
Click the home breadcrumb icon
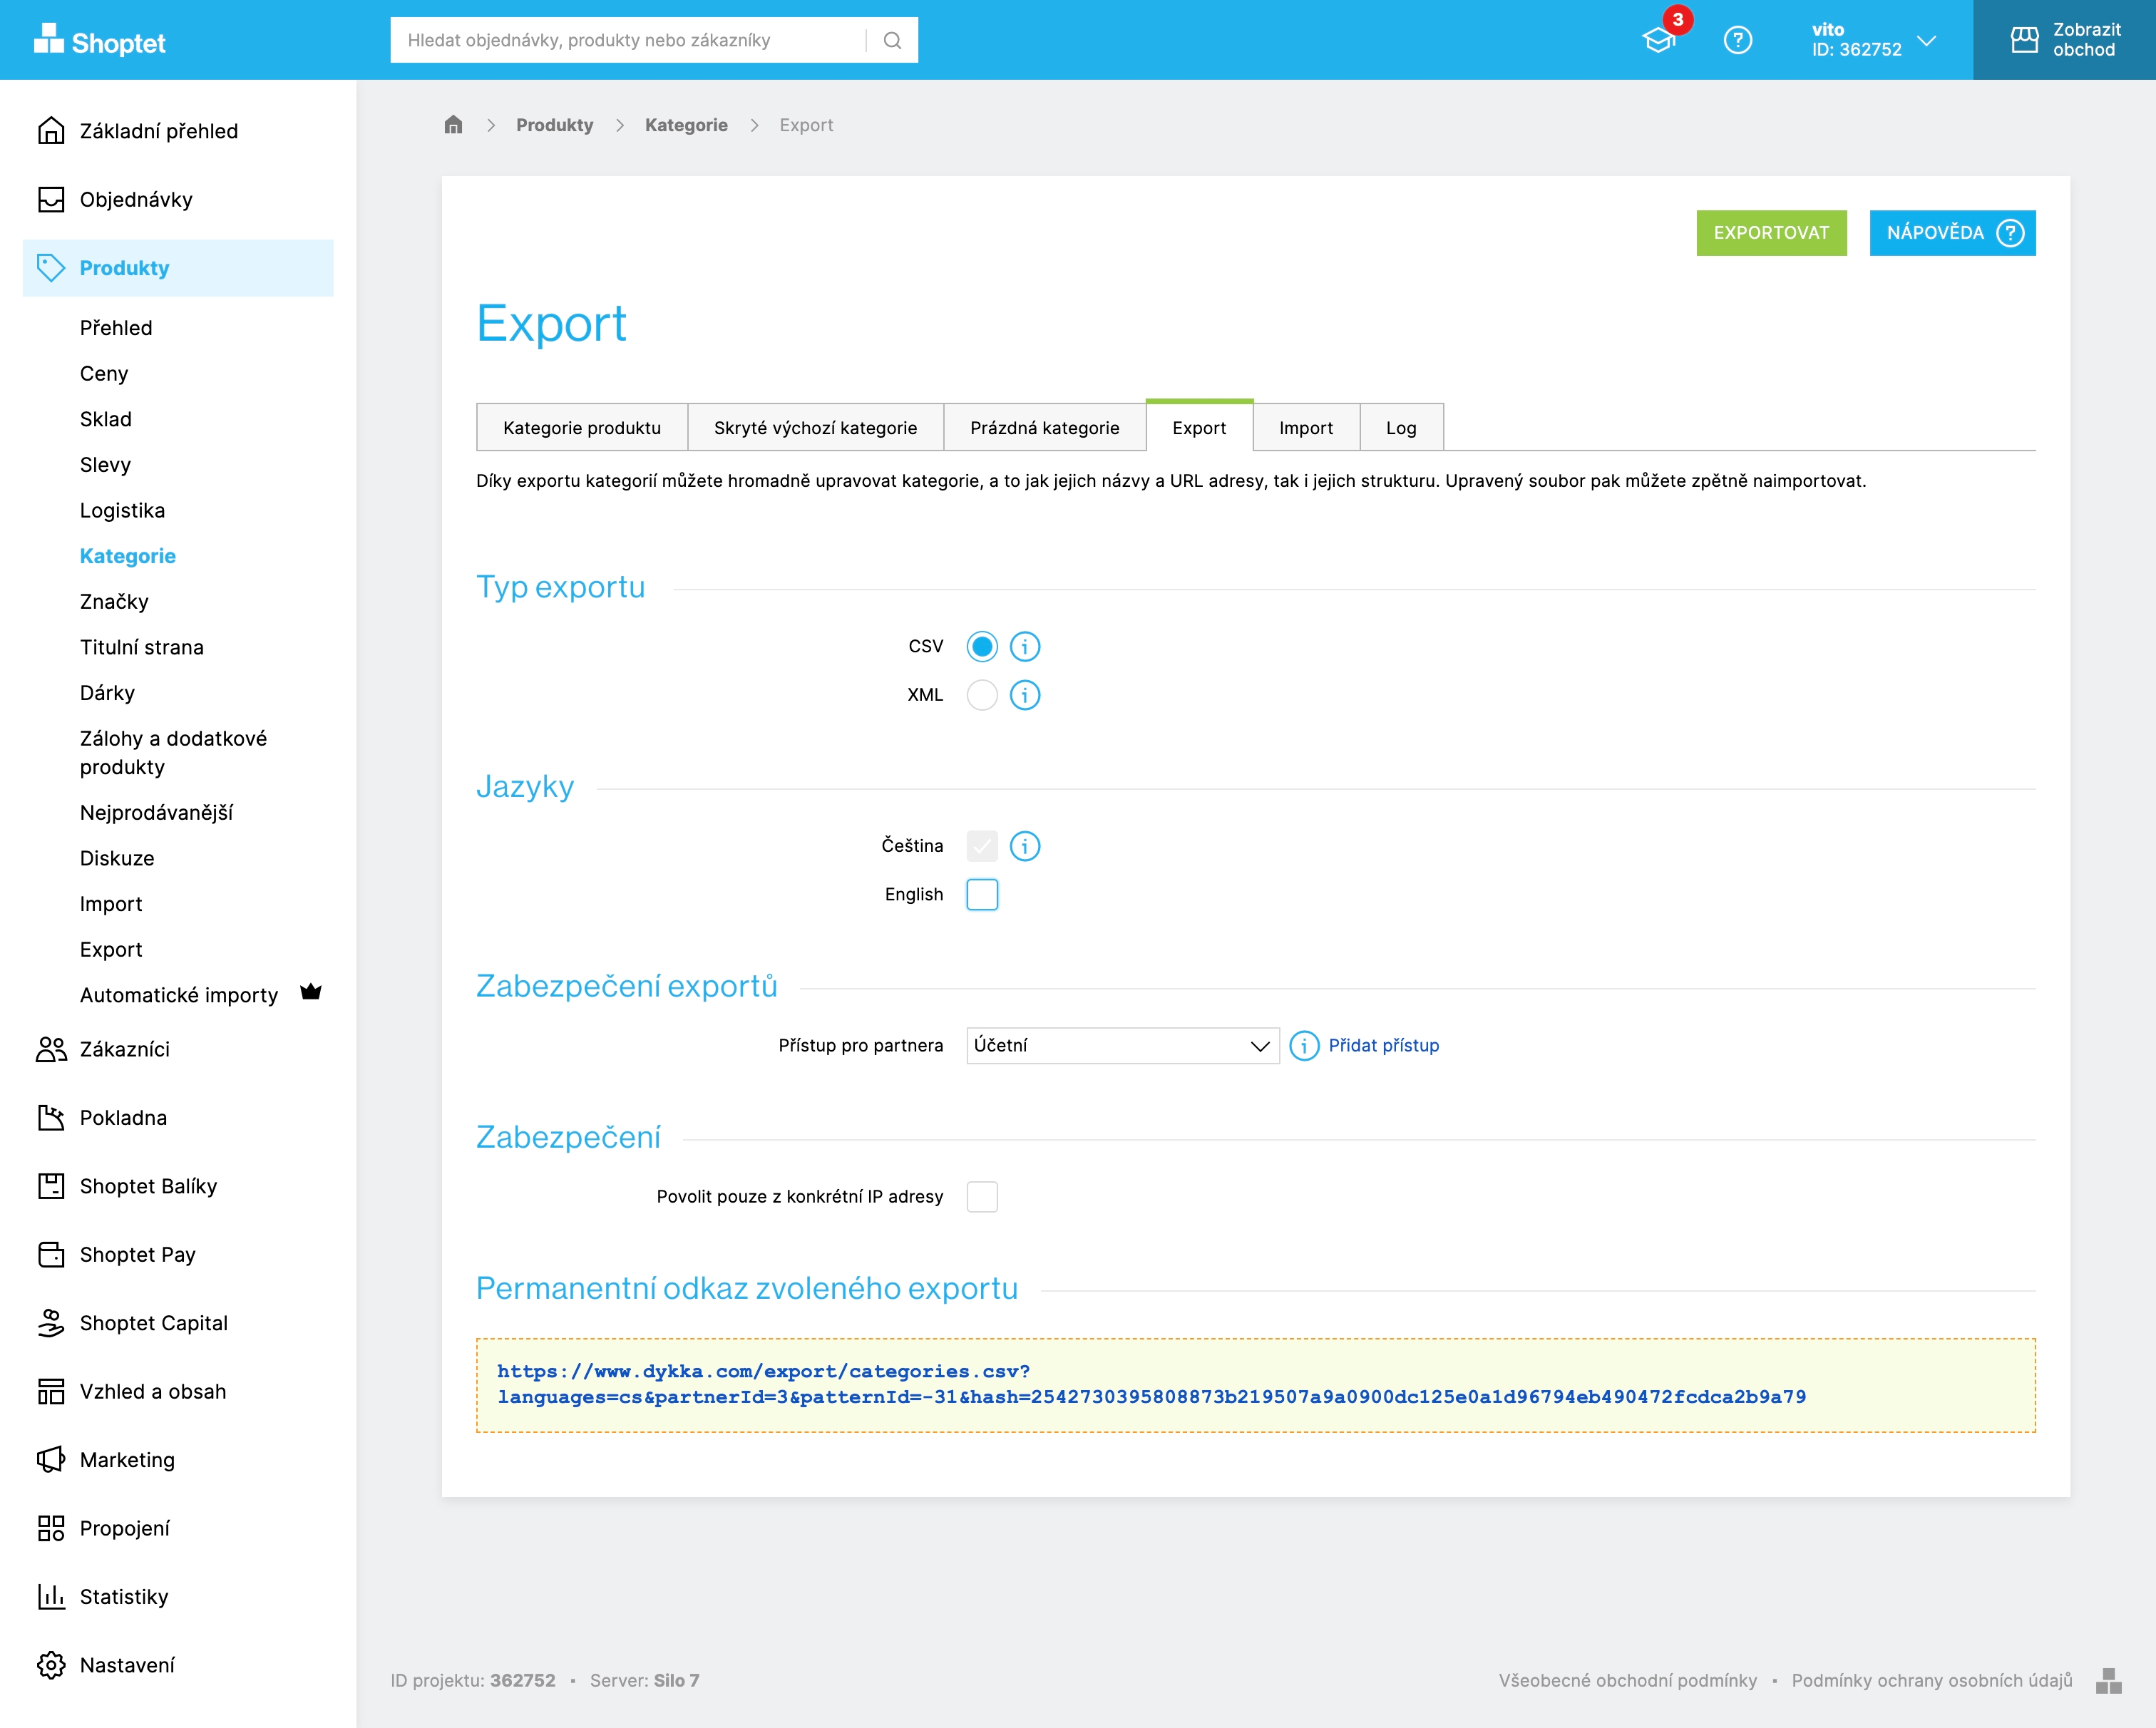pos(453,125)
